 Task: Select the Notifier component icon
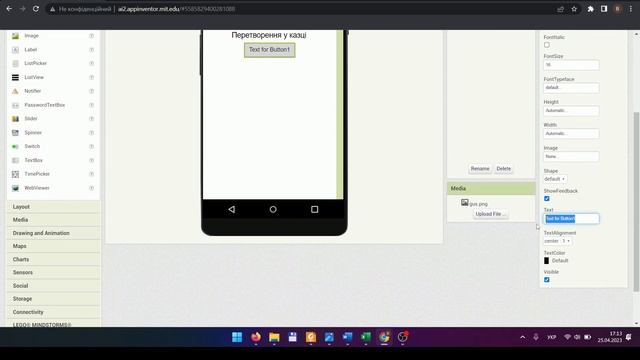coord(16,91)
